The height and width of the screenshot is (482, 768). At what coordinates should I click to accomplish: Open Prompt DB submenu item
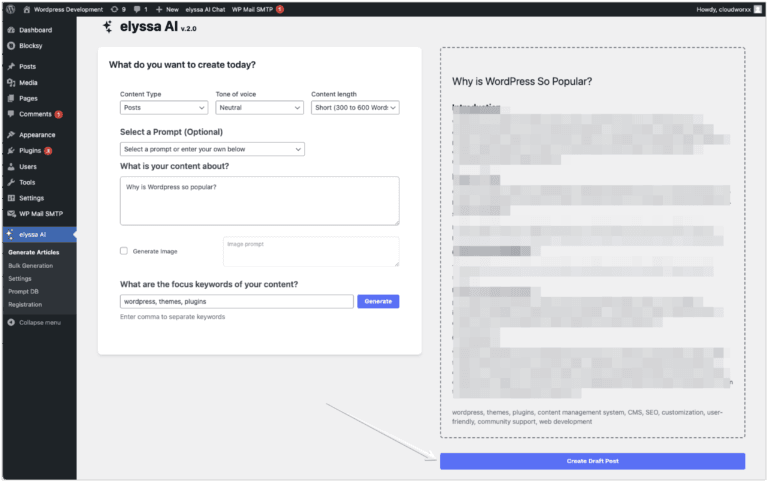click(23, 291)
